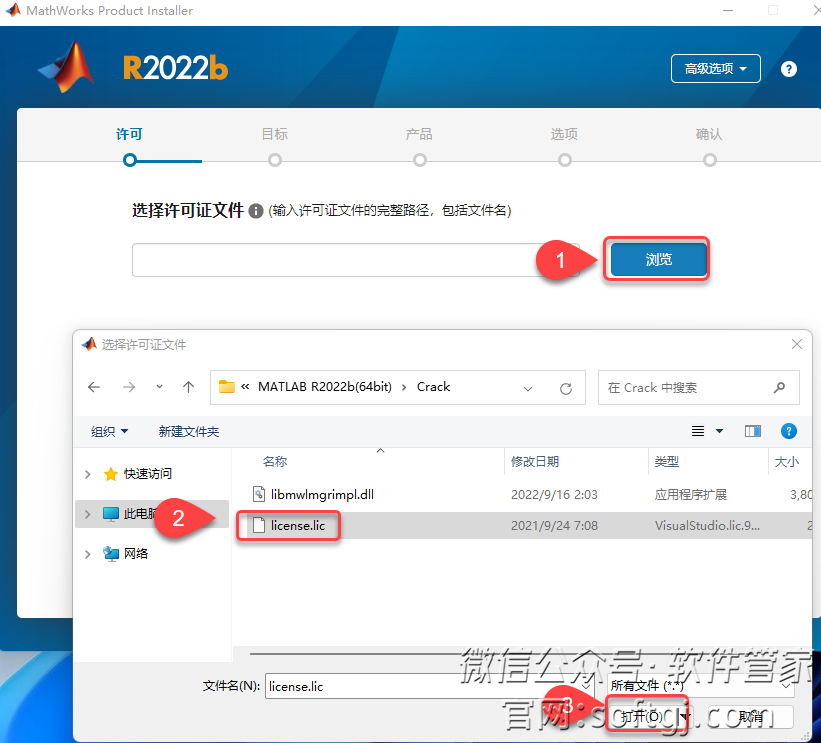Open the 所有文件 (*.*) file type dropdown
Viewport: 821px width, 743px height.
[701, 685]
